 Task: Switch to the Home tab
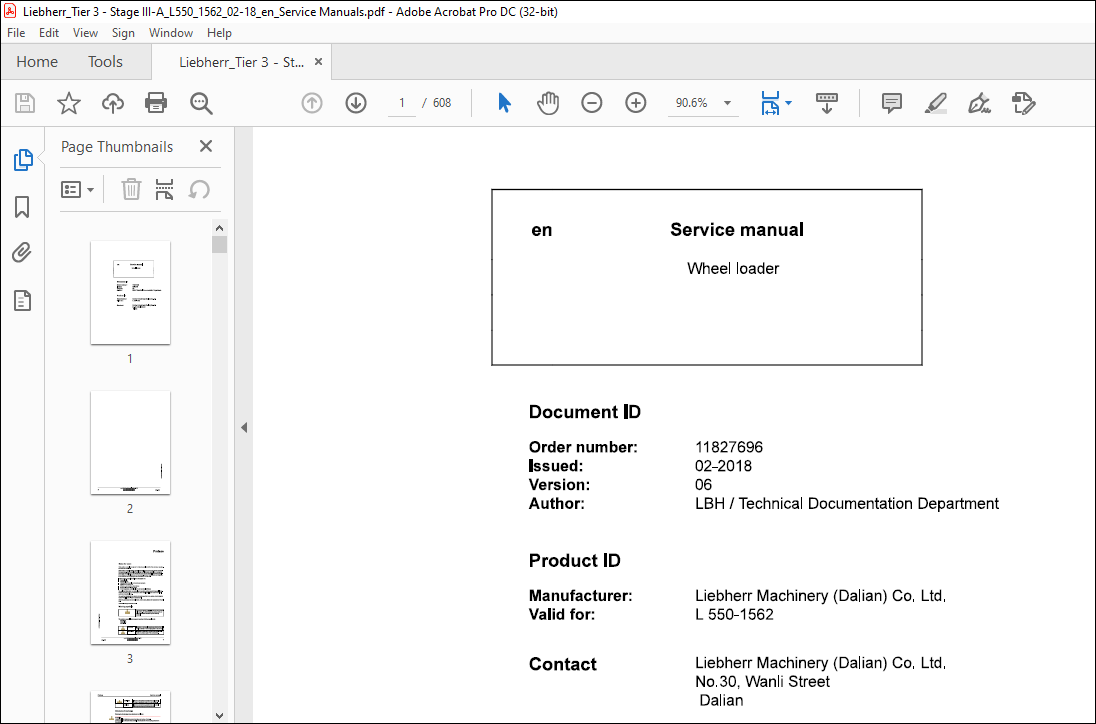pyautogui.click(x=37, y=61)
